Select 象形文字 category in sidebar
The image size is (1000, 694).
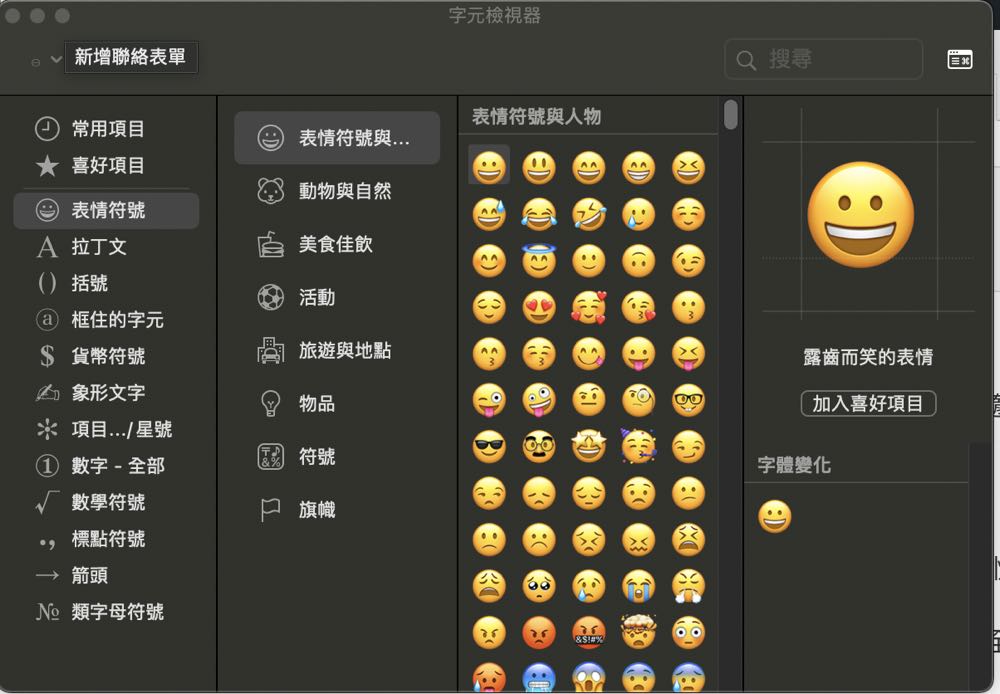(x=106, y=392)
